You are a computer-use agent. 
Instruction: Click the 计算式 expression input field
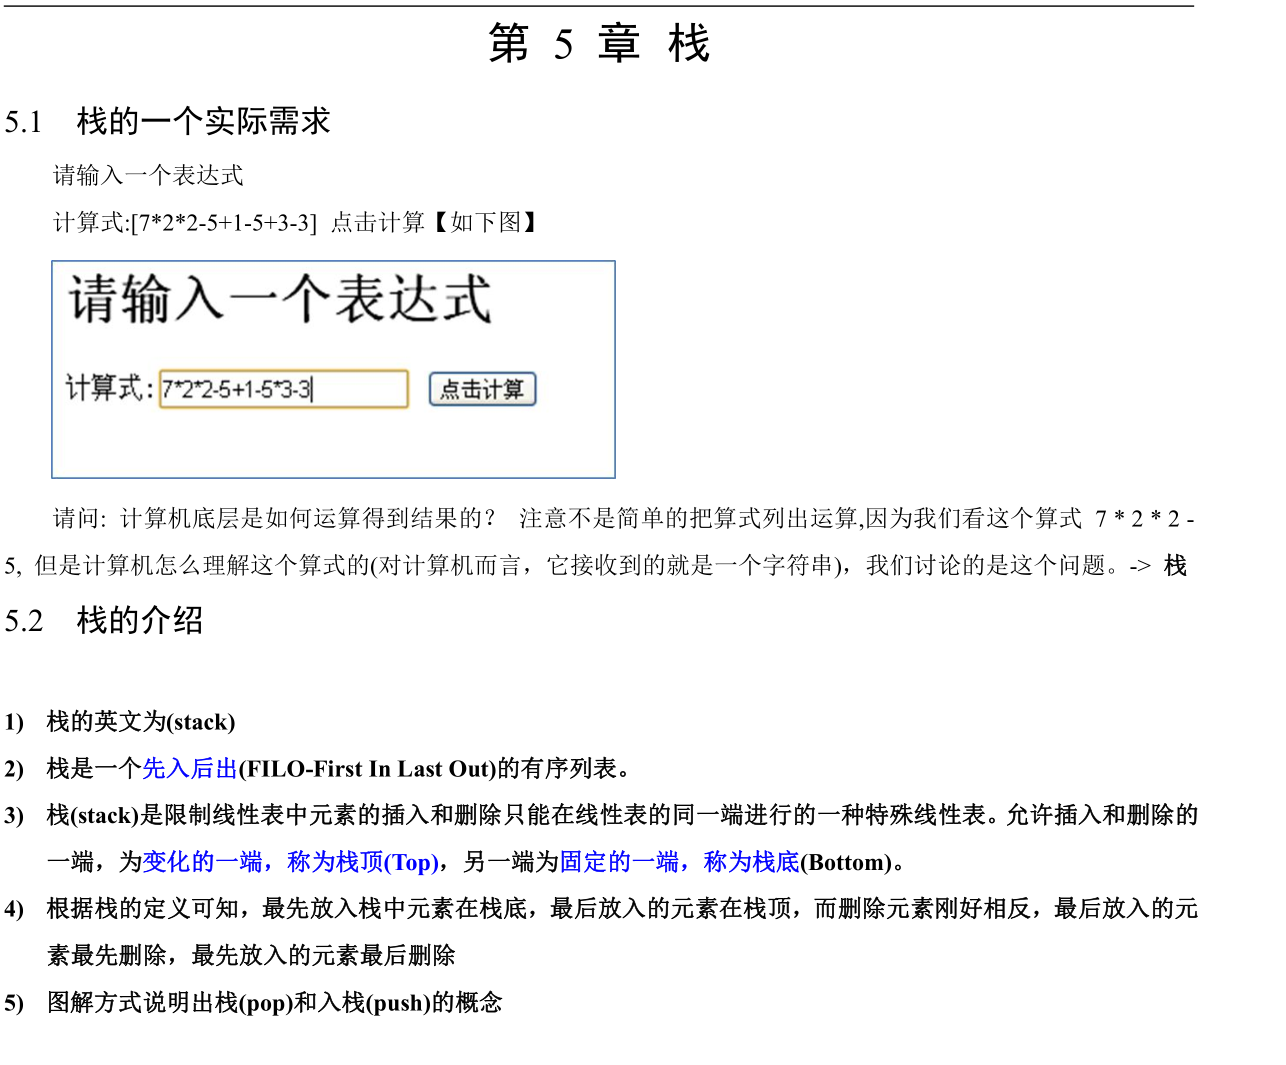[284, 389]
